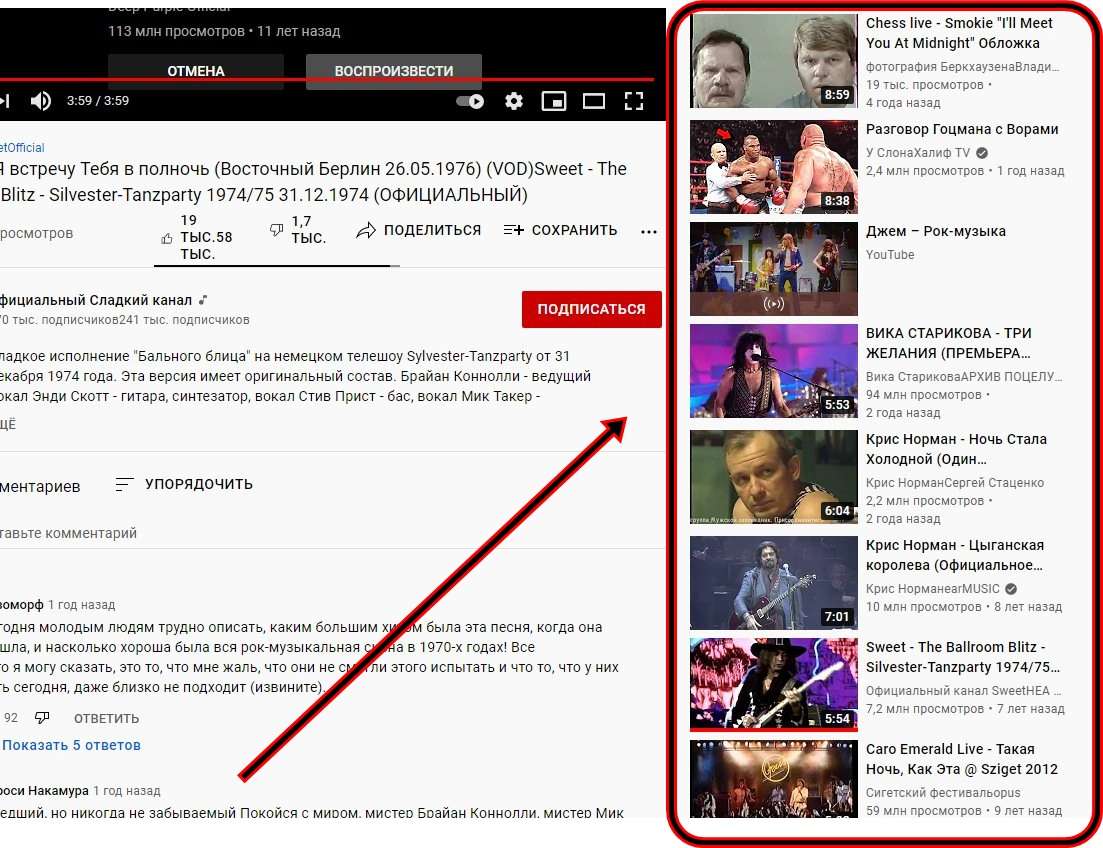Save the video with СОХРАНИТЬ
This screenshot has height=848, width=1103.
560,230
